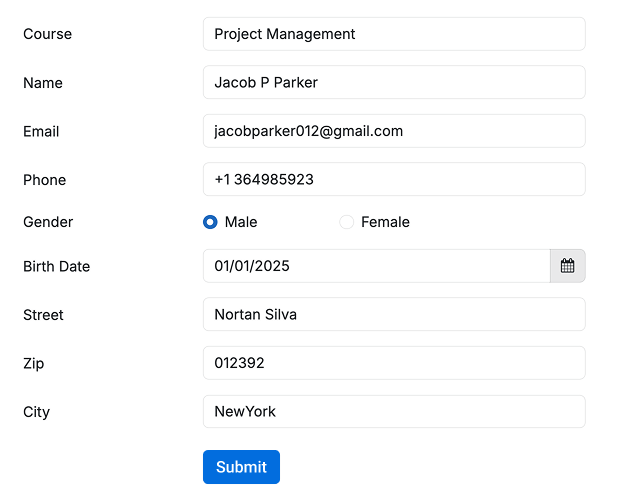Click into the Phone number field
Viewport: 626px width, 502px height.
(x=393, y=180)
